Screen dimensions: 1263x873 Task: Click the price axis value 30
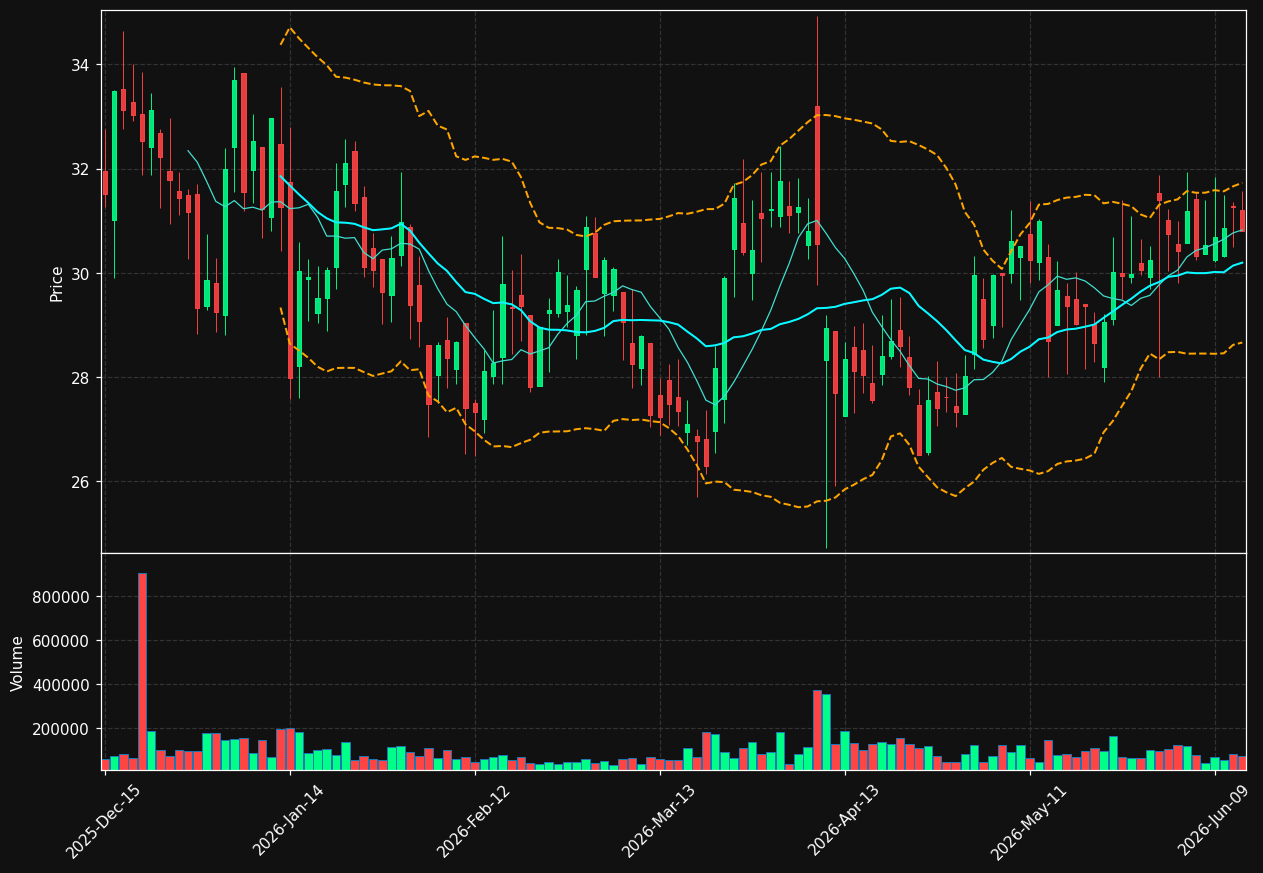80,274
